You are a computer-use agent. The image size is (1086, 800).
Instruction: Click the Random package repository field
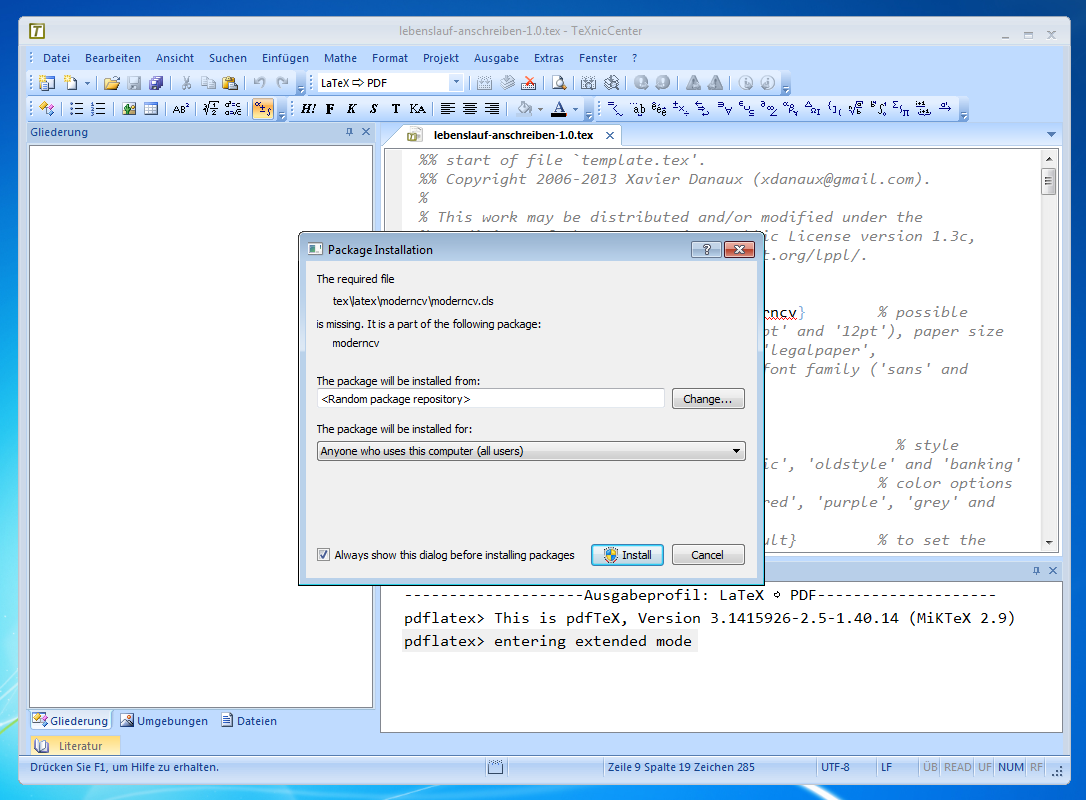point(490,399)
